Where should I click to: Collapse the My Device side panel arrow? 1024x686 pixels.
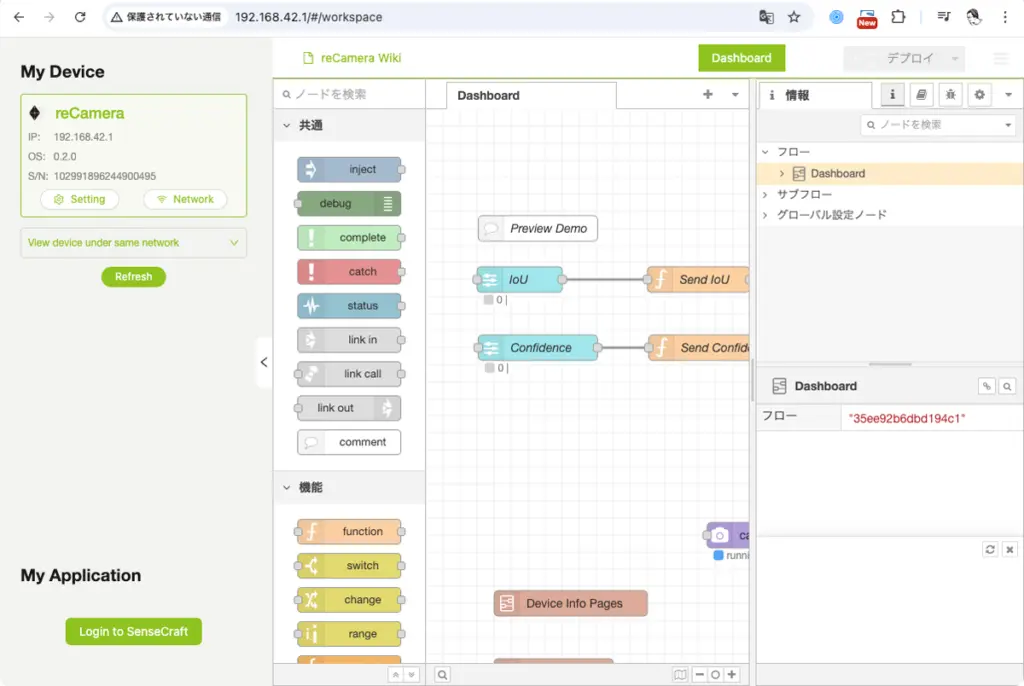[264, 362]
